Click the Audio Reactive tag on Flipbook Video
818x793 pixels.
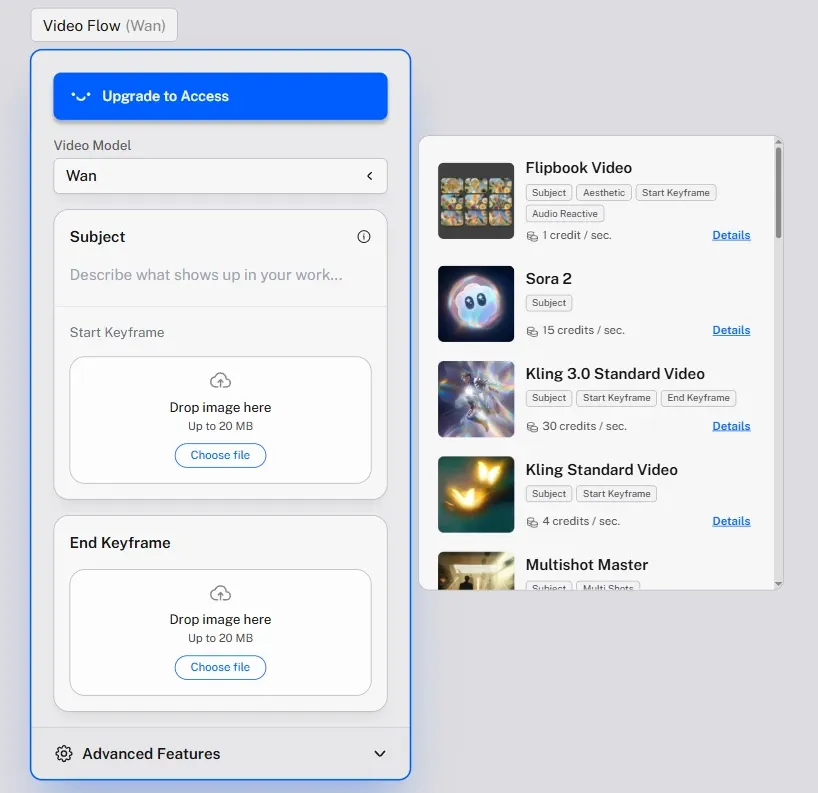point(564,213)
